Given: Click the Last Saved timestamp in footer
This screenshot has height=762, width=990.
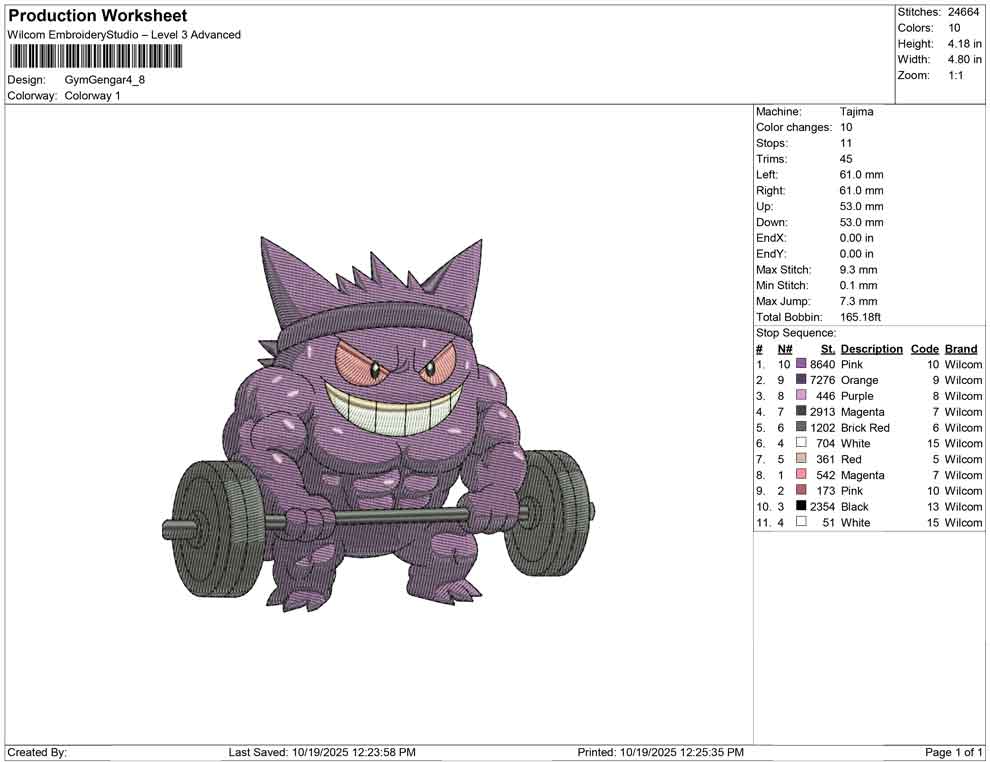Looking at the screenshot, I should (322, 752).
